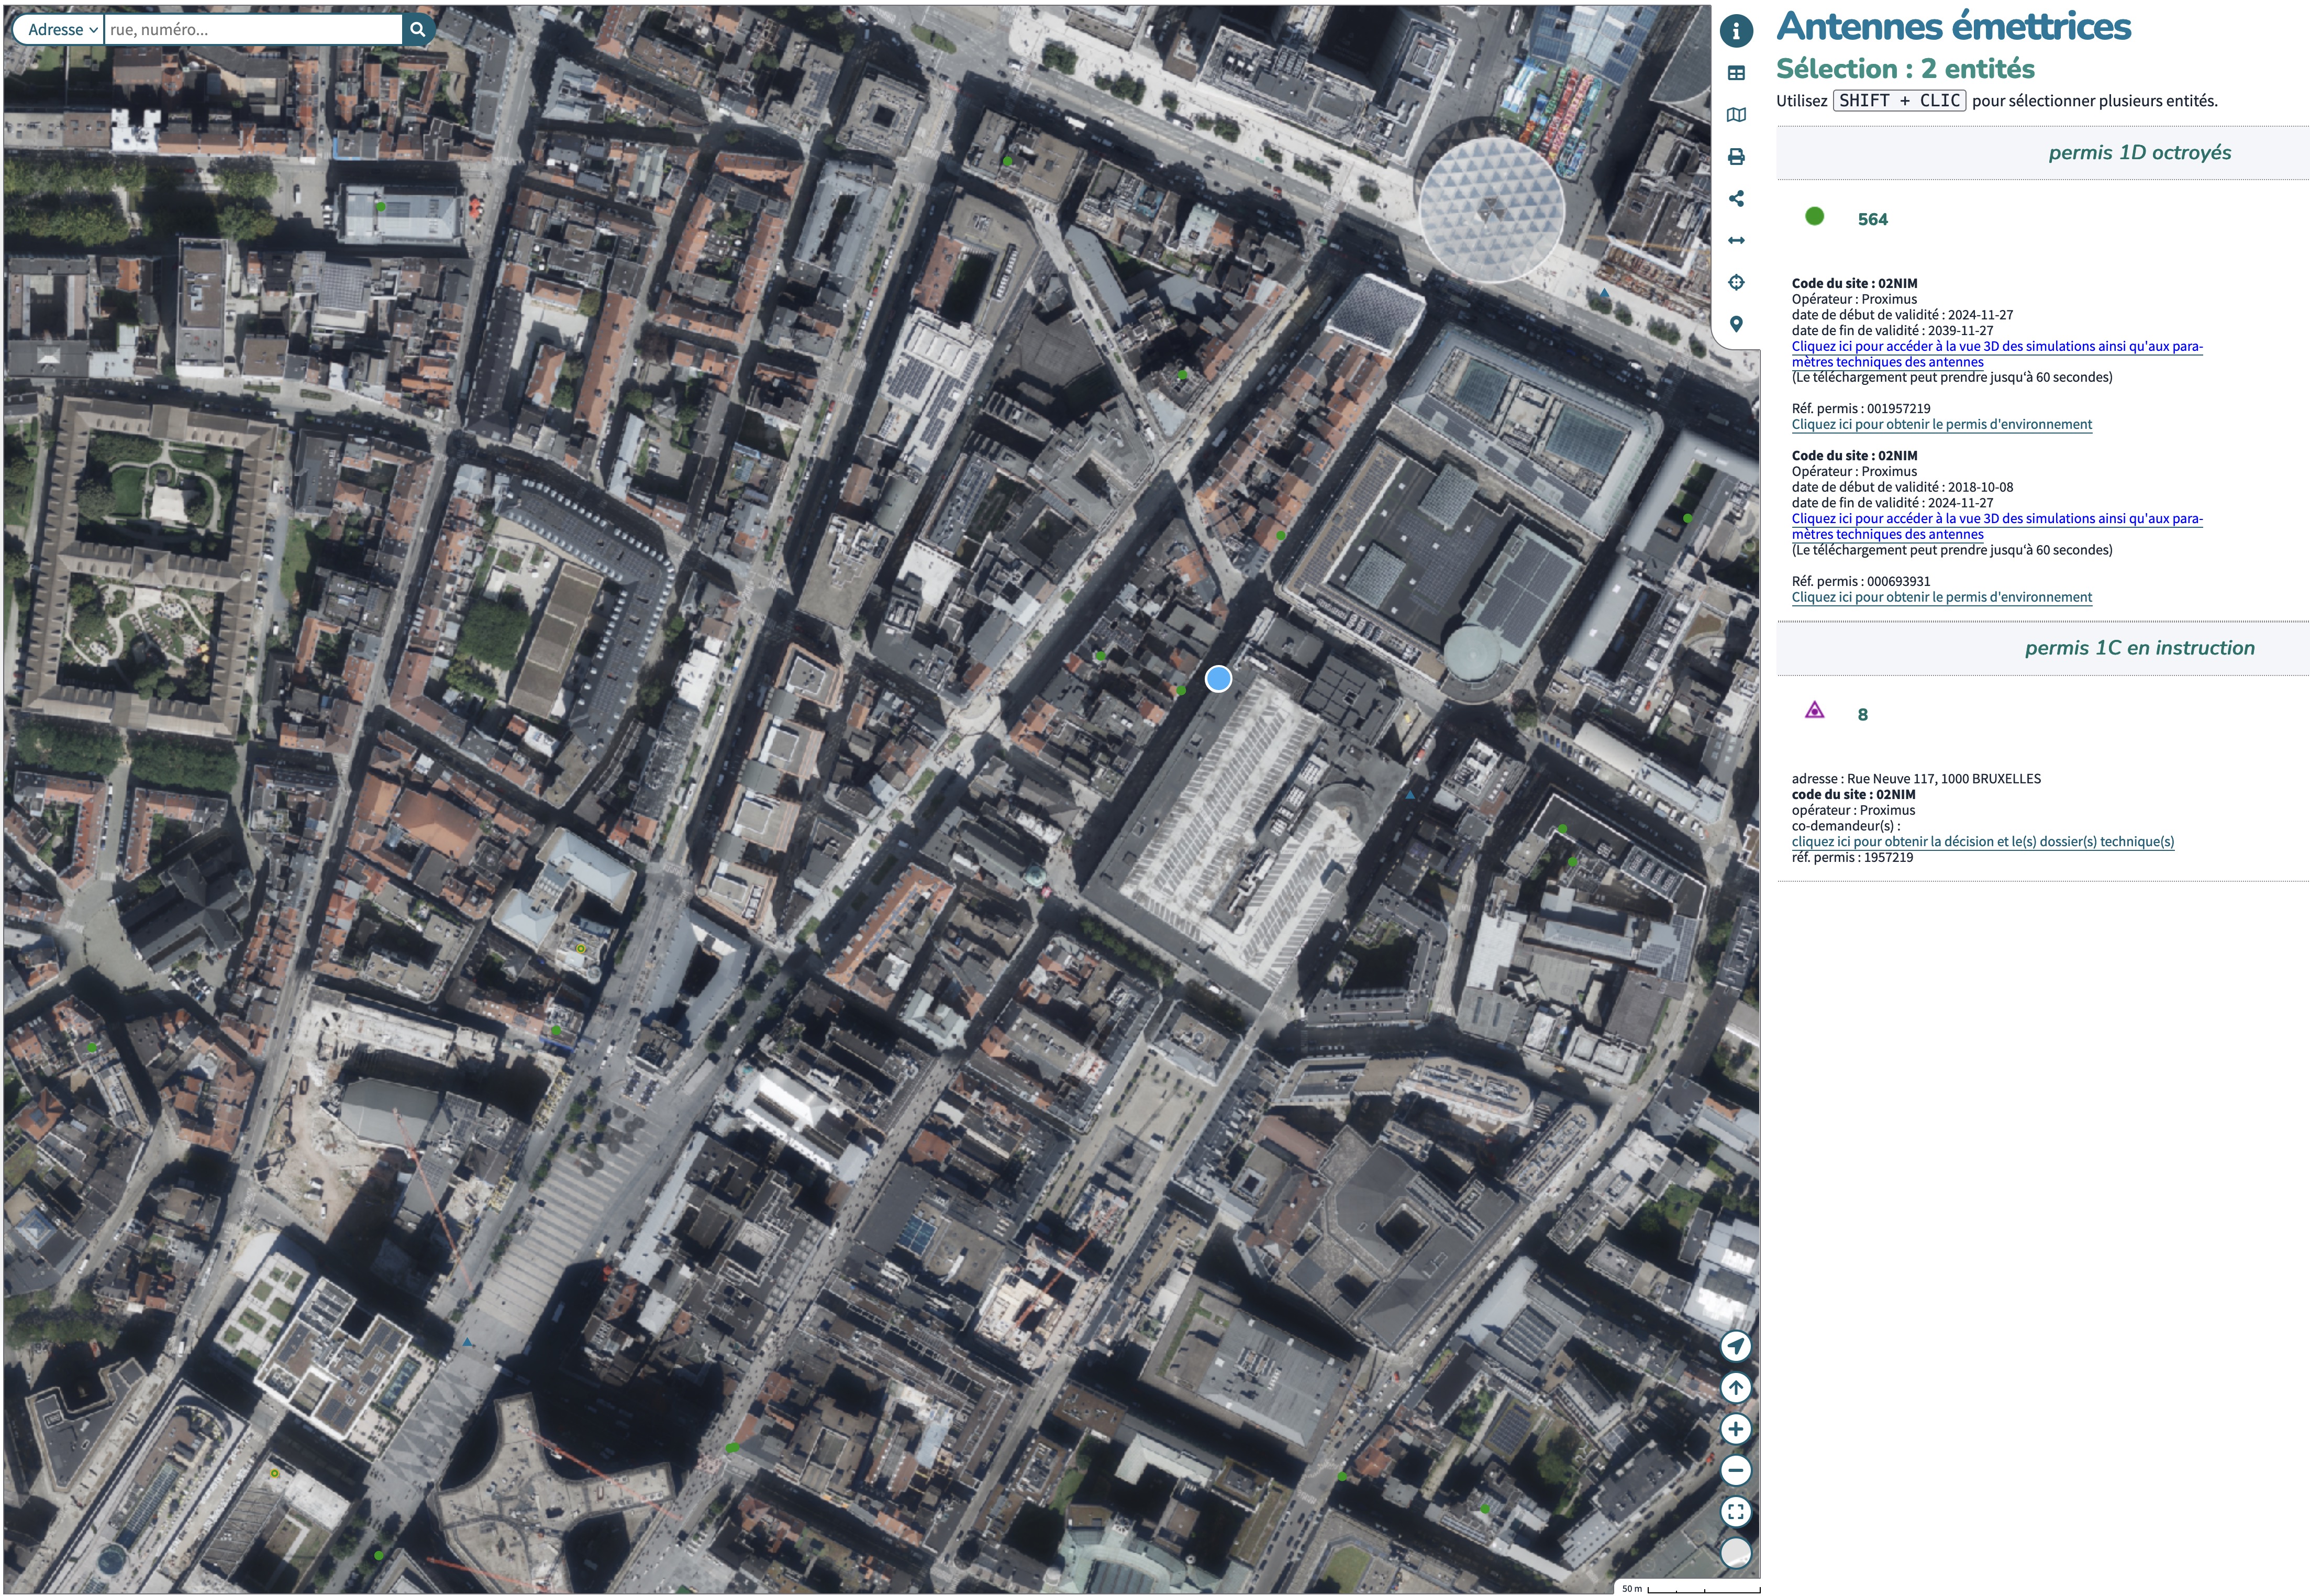Open the map layers icon in the sidebar
Screen dimensions: 2310x1596
tap(1736, 115)
